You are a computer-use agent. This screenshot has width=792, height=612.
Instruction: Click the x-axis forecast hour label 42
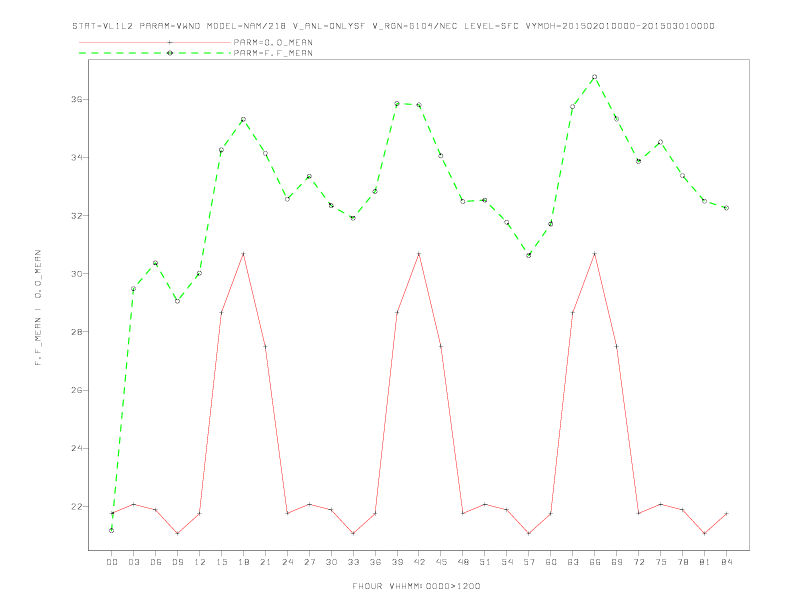tap(419, 562)
